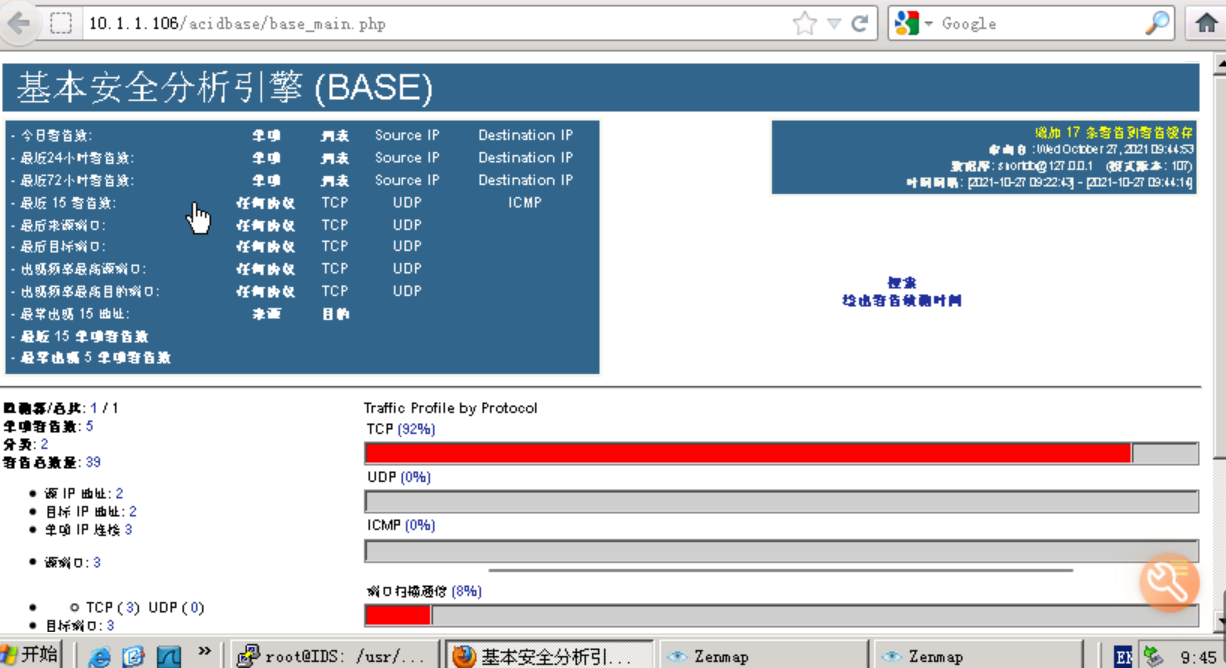Reload the page with the refresh icon
The width and height of the screenshot is (1226, 668).
[x=859, y=23]
